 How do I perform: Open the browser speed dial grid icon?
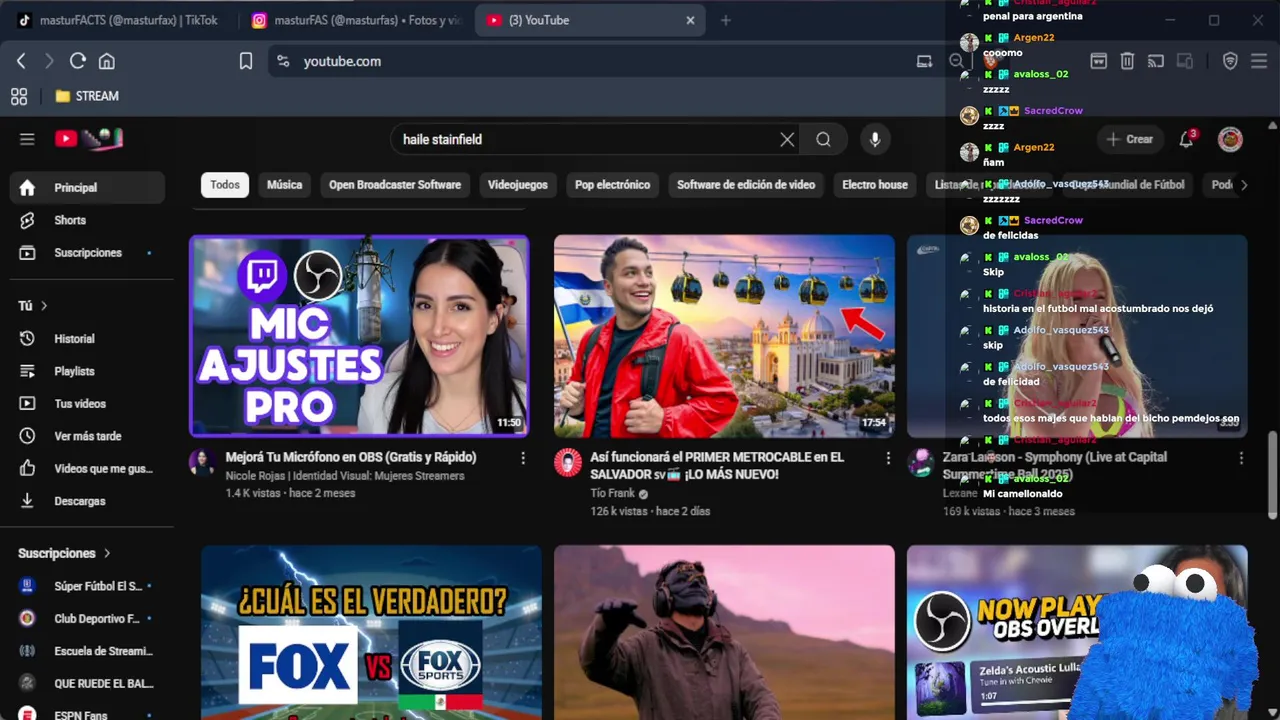click(x=18, y=96)
